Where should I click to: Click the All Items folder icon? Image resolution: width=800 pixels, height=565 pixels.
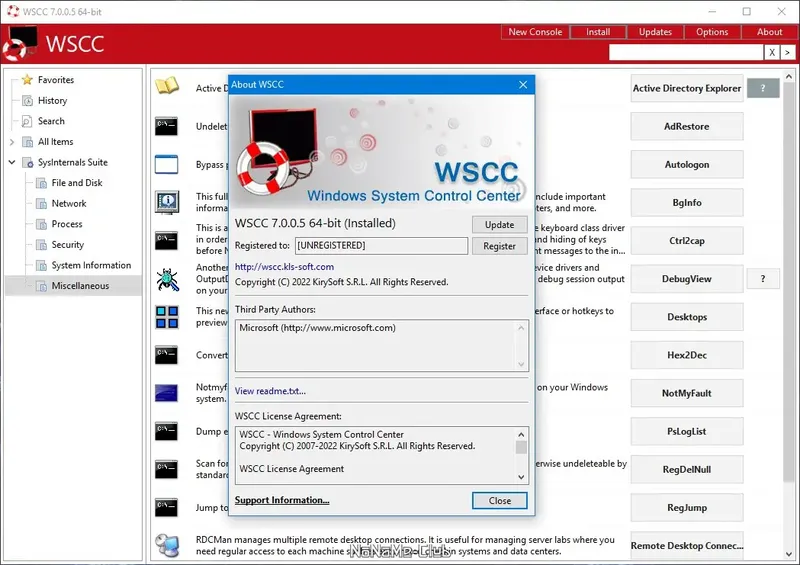pos(28,142)
